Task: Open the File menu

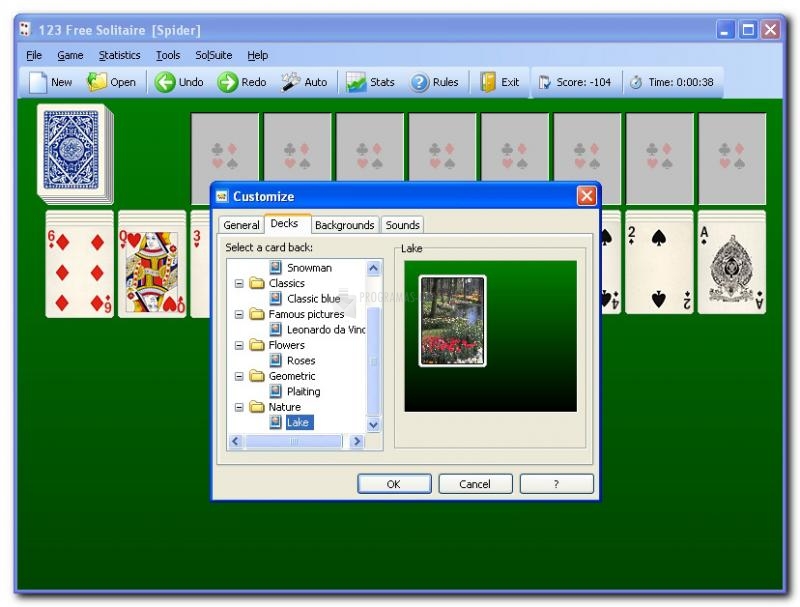Action: [34, 55]
